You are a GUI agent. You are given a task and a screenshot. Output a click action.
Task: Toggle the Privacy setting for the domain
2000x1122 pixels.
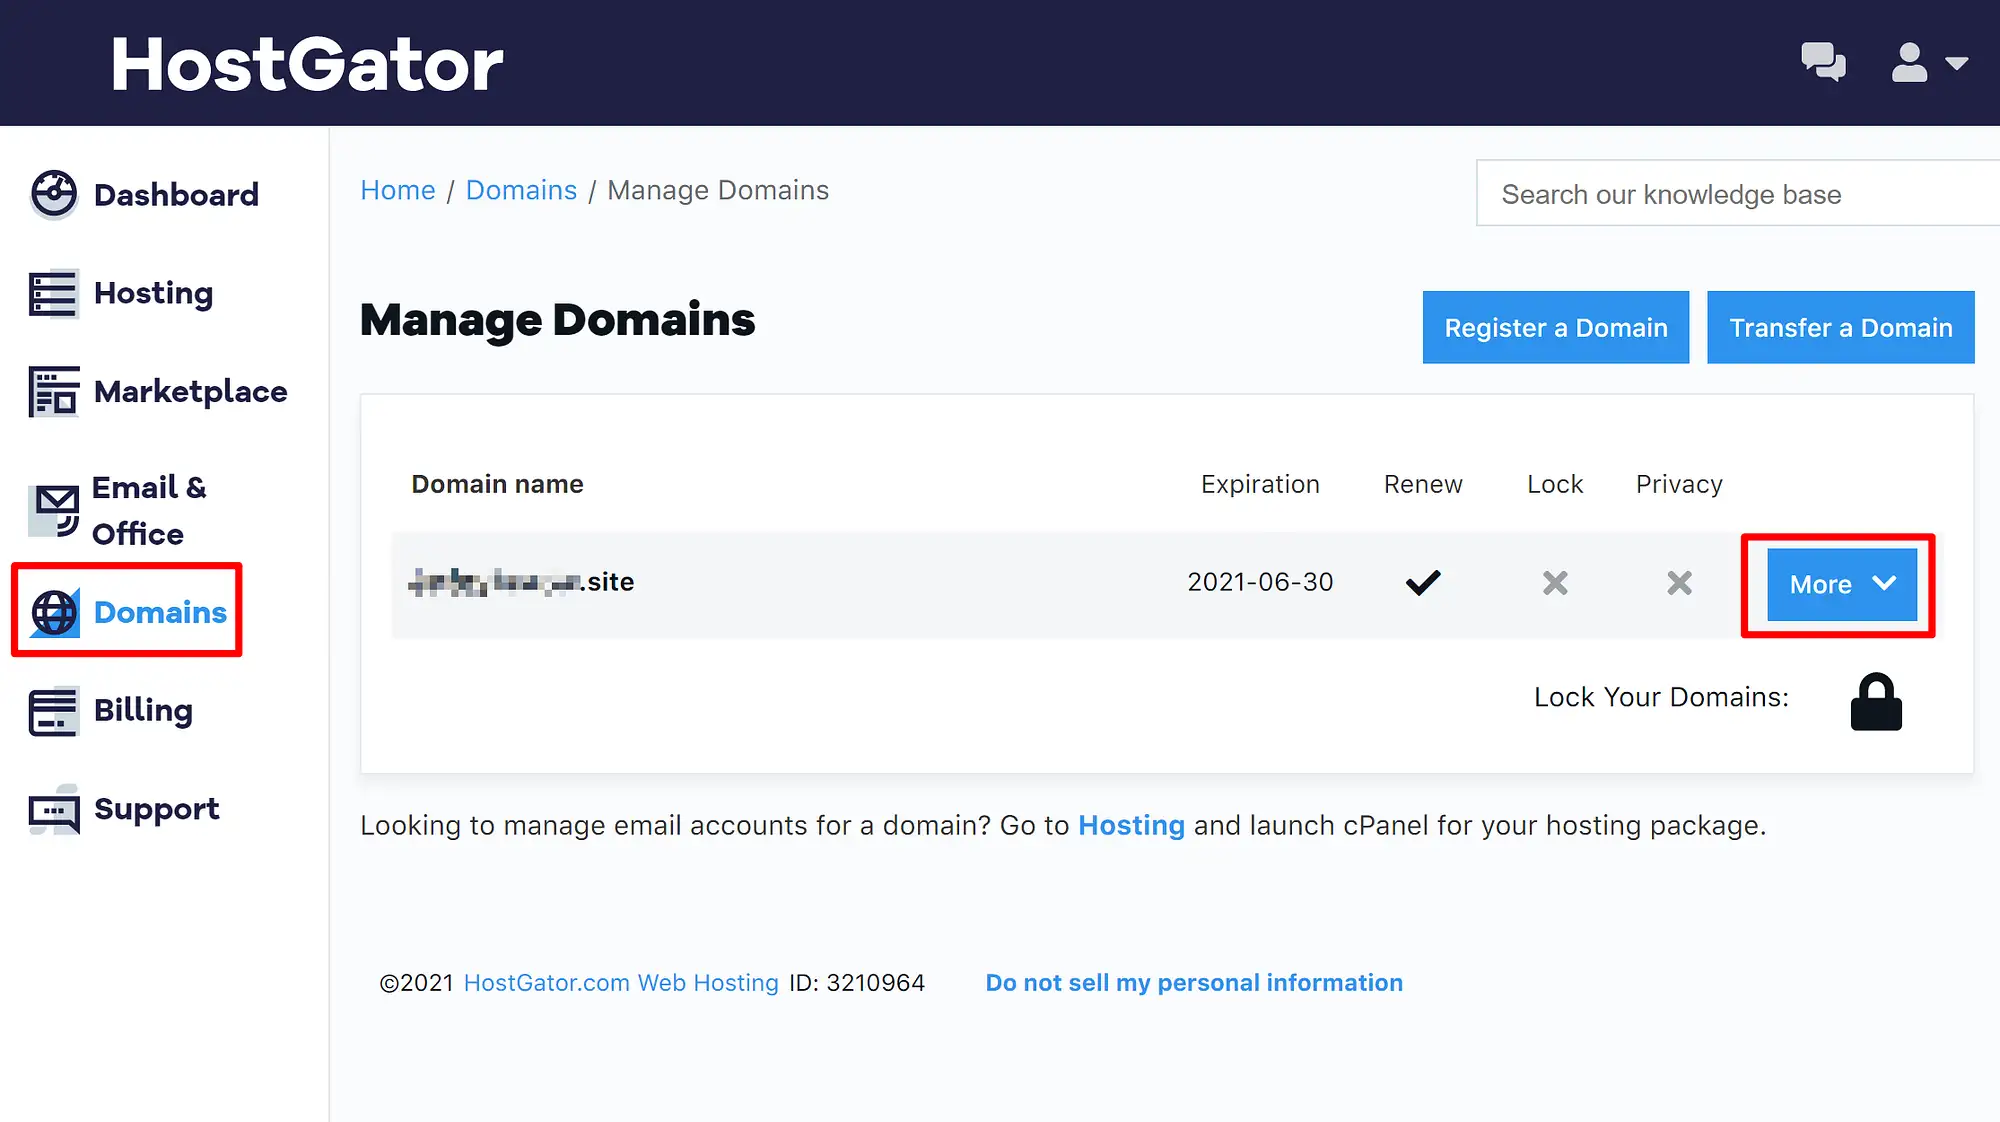[1679, 582]
